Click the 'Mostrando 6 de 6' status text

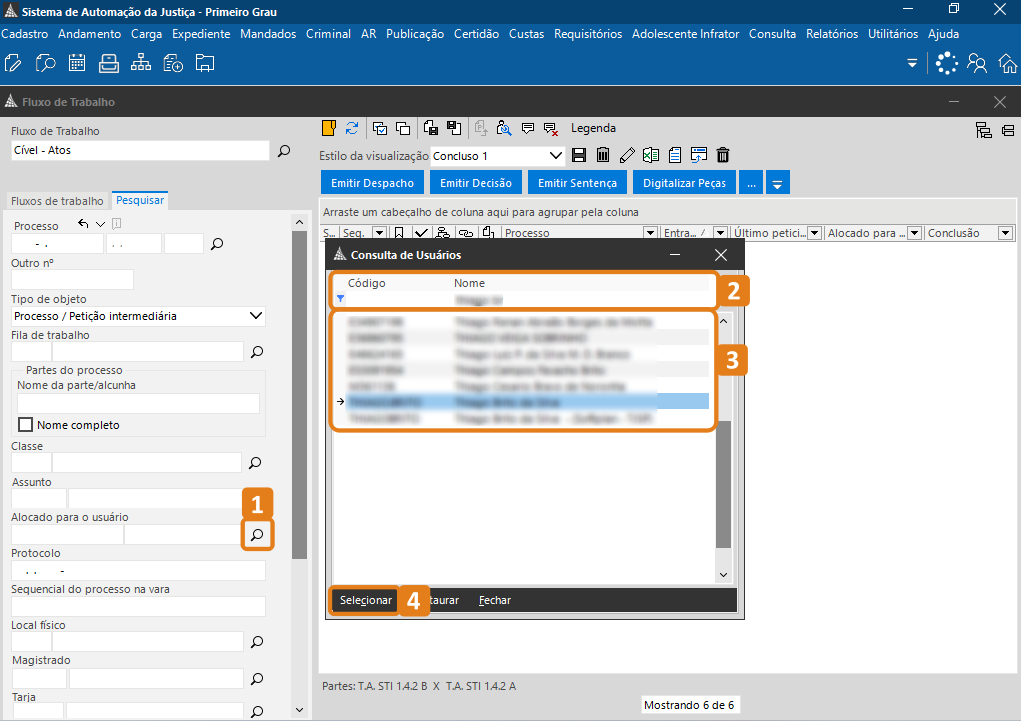click(689, 705)
